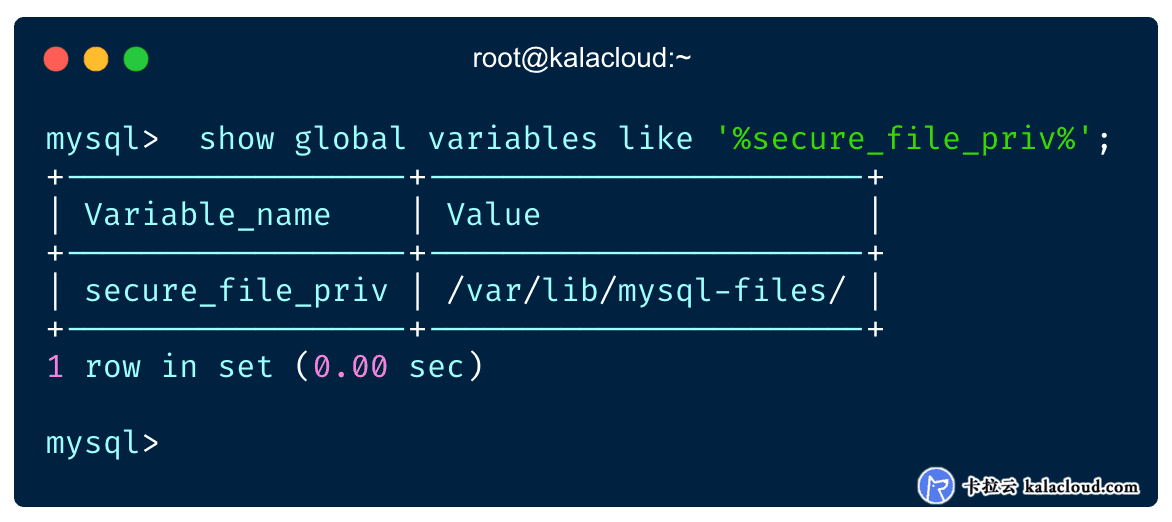
Task: Click the first mysql> prompt at top
Action: (x=102, y=141)
